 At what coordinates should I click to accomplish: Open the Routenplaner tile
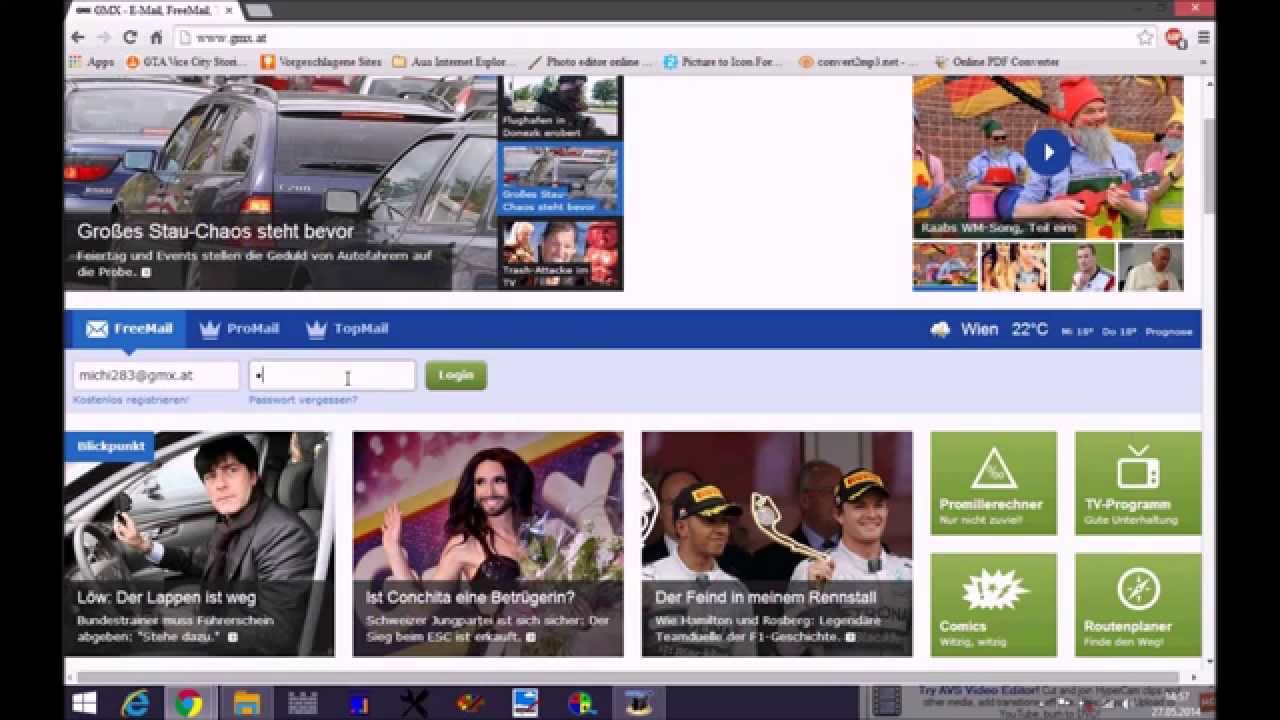point(1138,605)
